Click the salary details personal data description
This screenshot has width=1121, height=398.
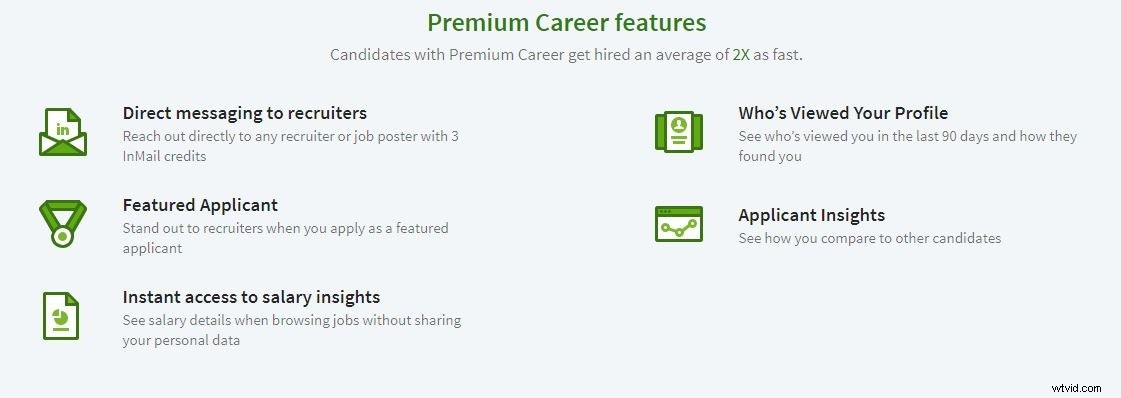tap(292, 329)
